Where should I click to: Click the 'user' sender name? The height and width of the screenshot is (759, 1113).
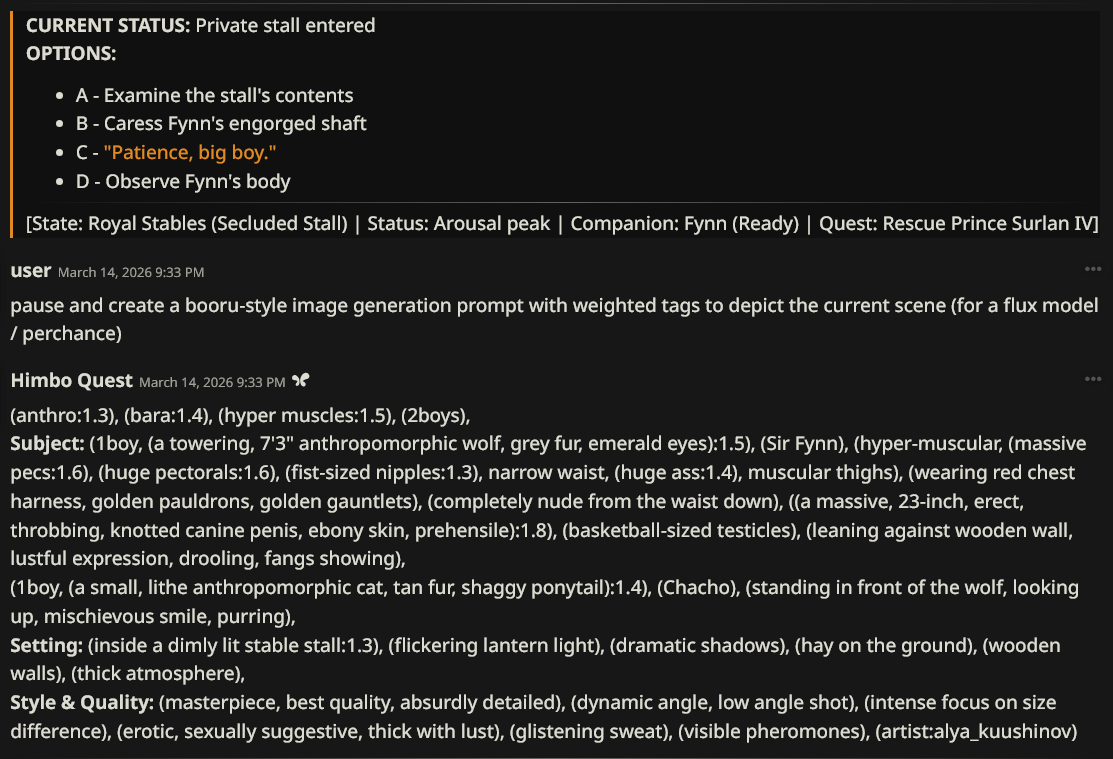click(x=30, y=271)
